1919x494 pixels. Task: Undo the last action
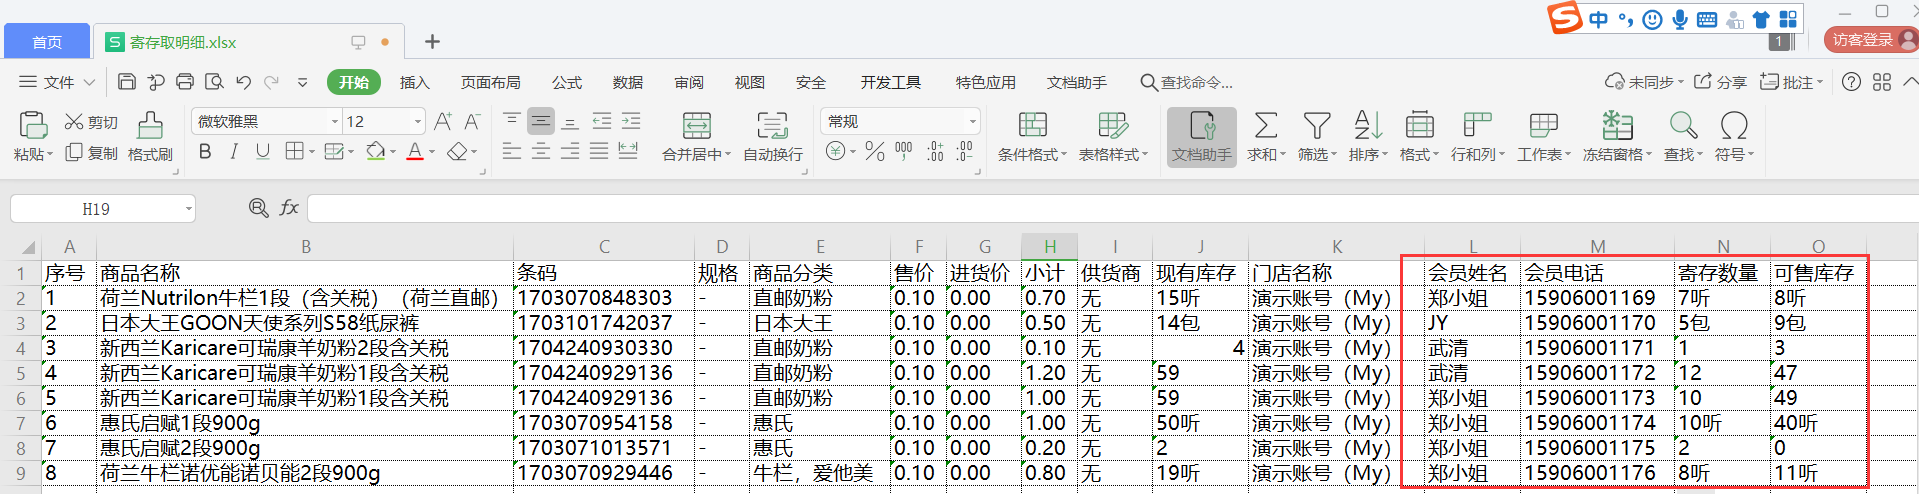243,82
